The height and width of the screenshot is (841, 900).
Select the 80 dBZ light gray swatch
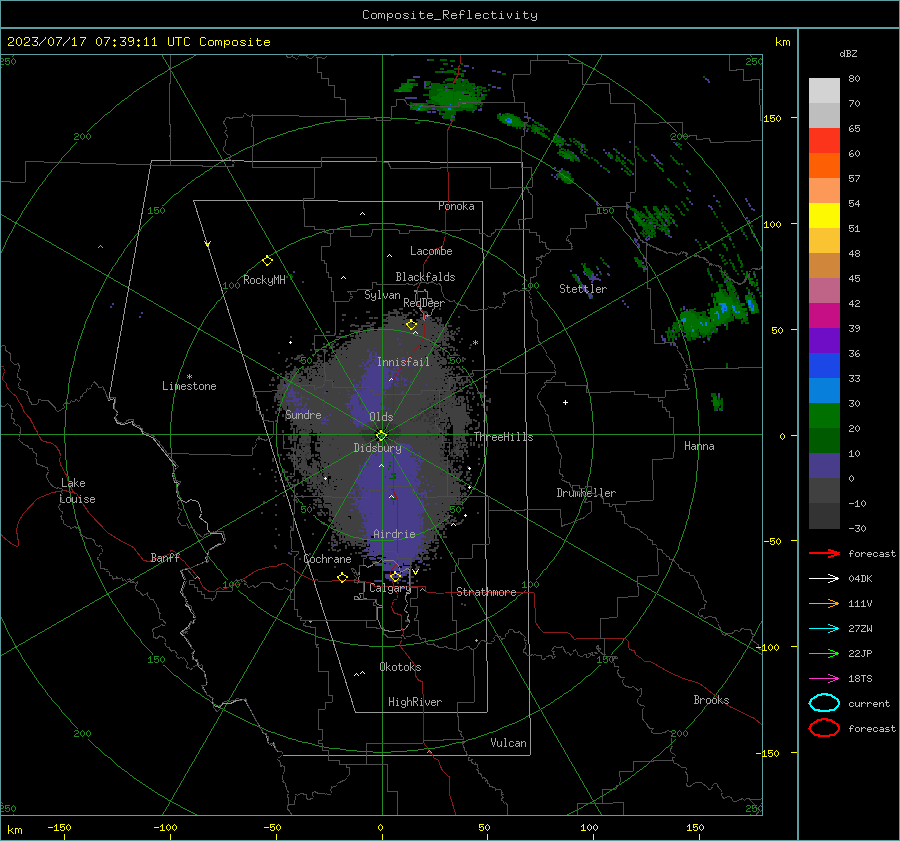(x=824, y=90)
